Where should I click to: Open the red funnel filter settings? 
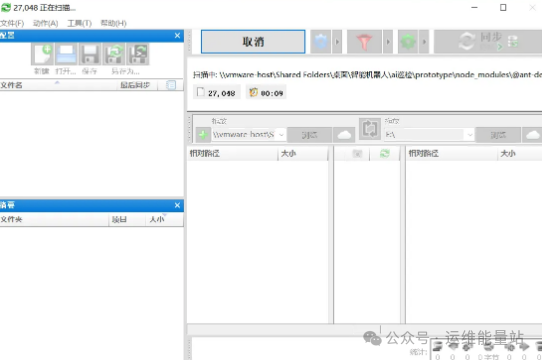364,42
